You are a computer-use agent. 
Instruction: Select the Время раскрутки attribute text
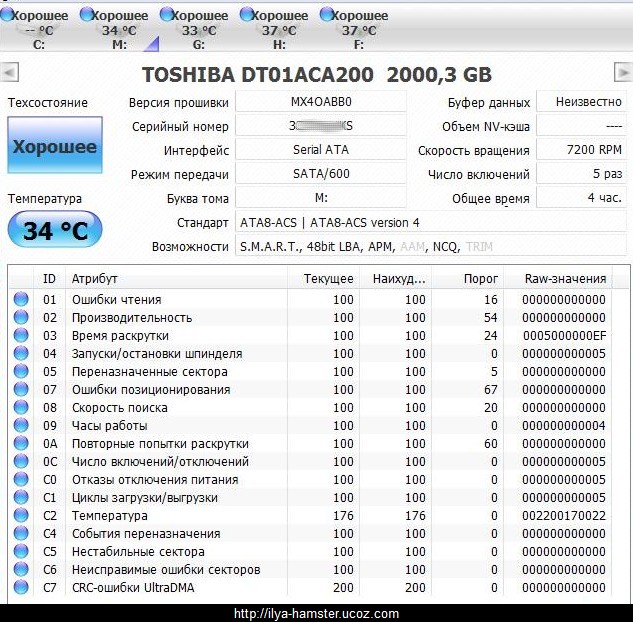pyautogui.click(x=120, y=335)
